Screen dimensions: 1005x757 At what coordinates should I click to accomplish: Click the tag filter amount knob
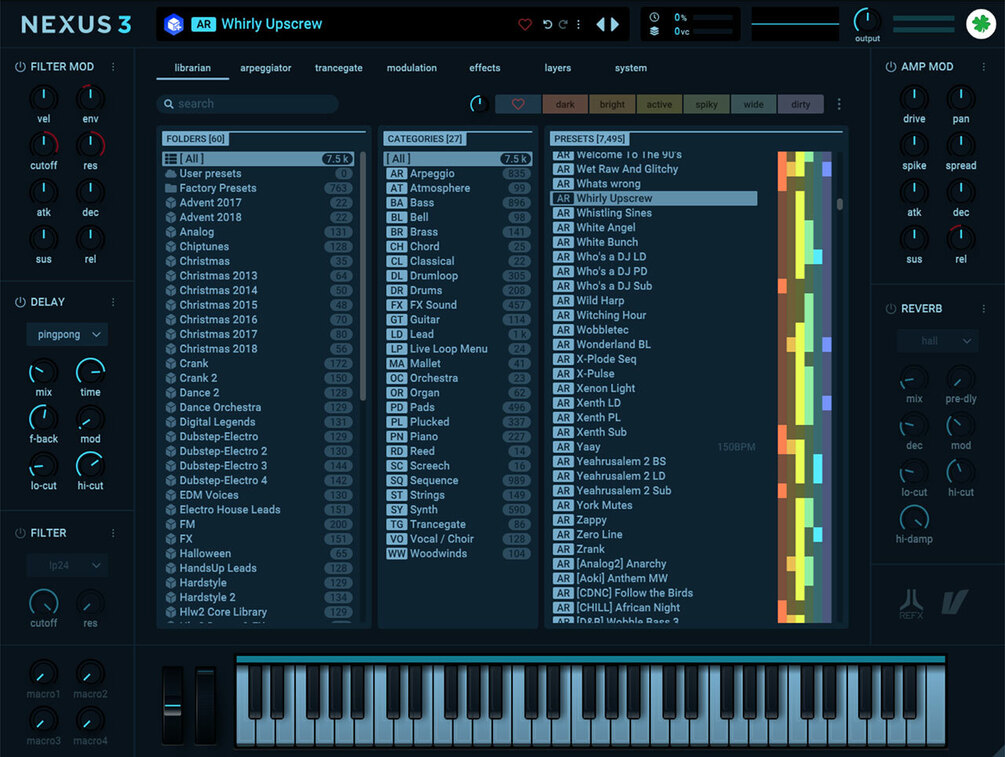[479, 104]
